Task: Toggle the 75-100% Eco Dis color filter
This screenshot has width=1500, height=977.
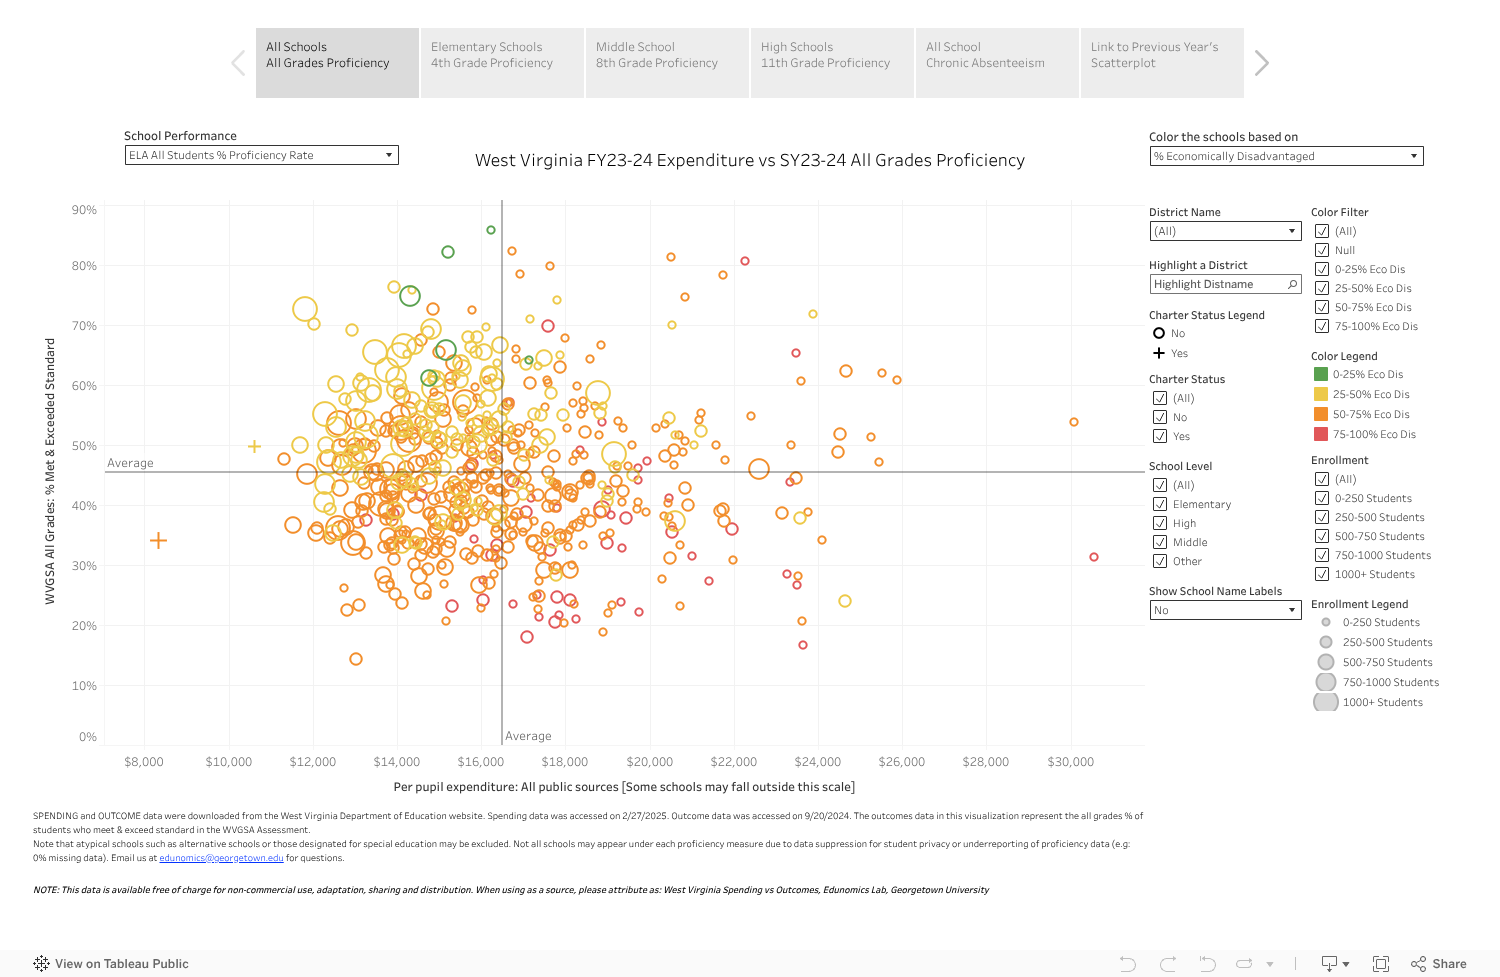Action: [1322, 326]
